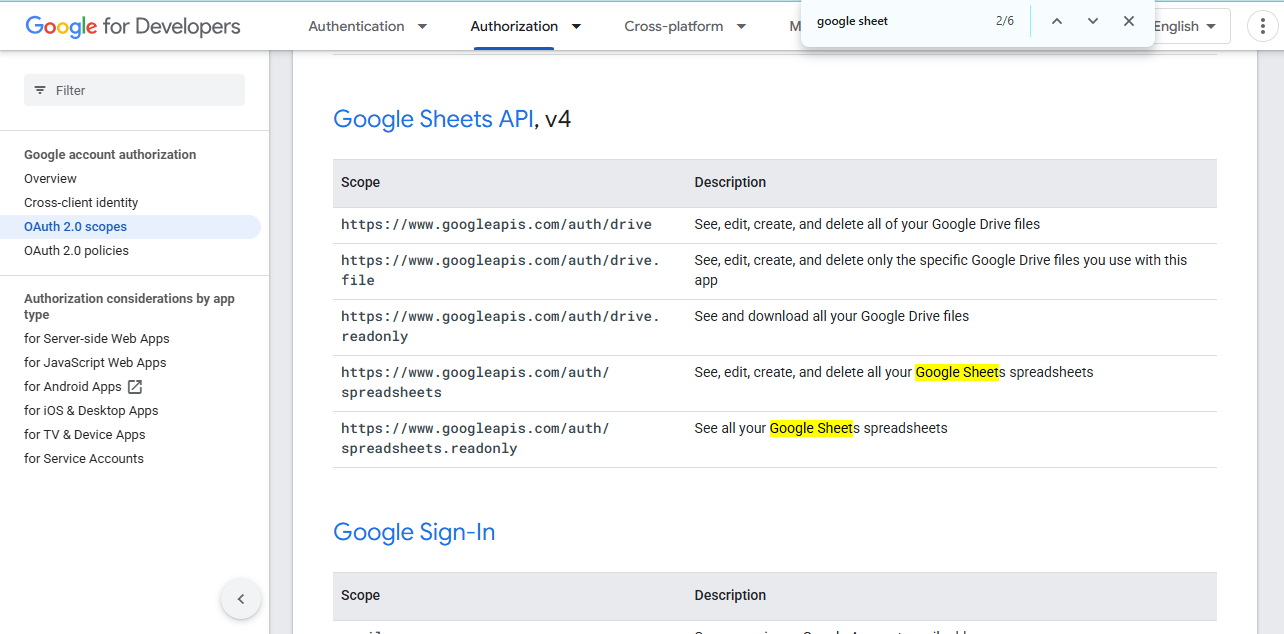This screenshot has height=634, width=1284.
Task: Open the vertical three-dot more options menu
Action: click(1264, 27)
